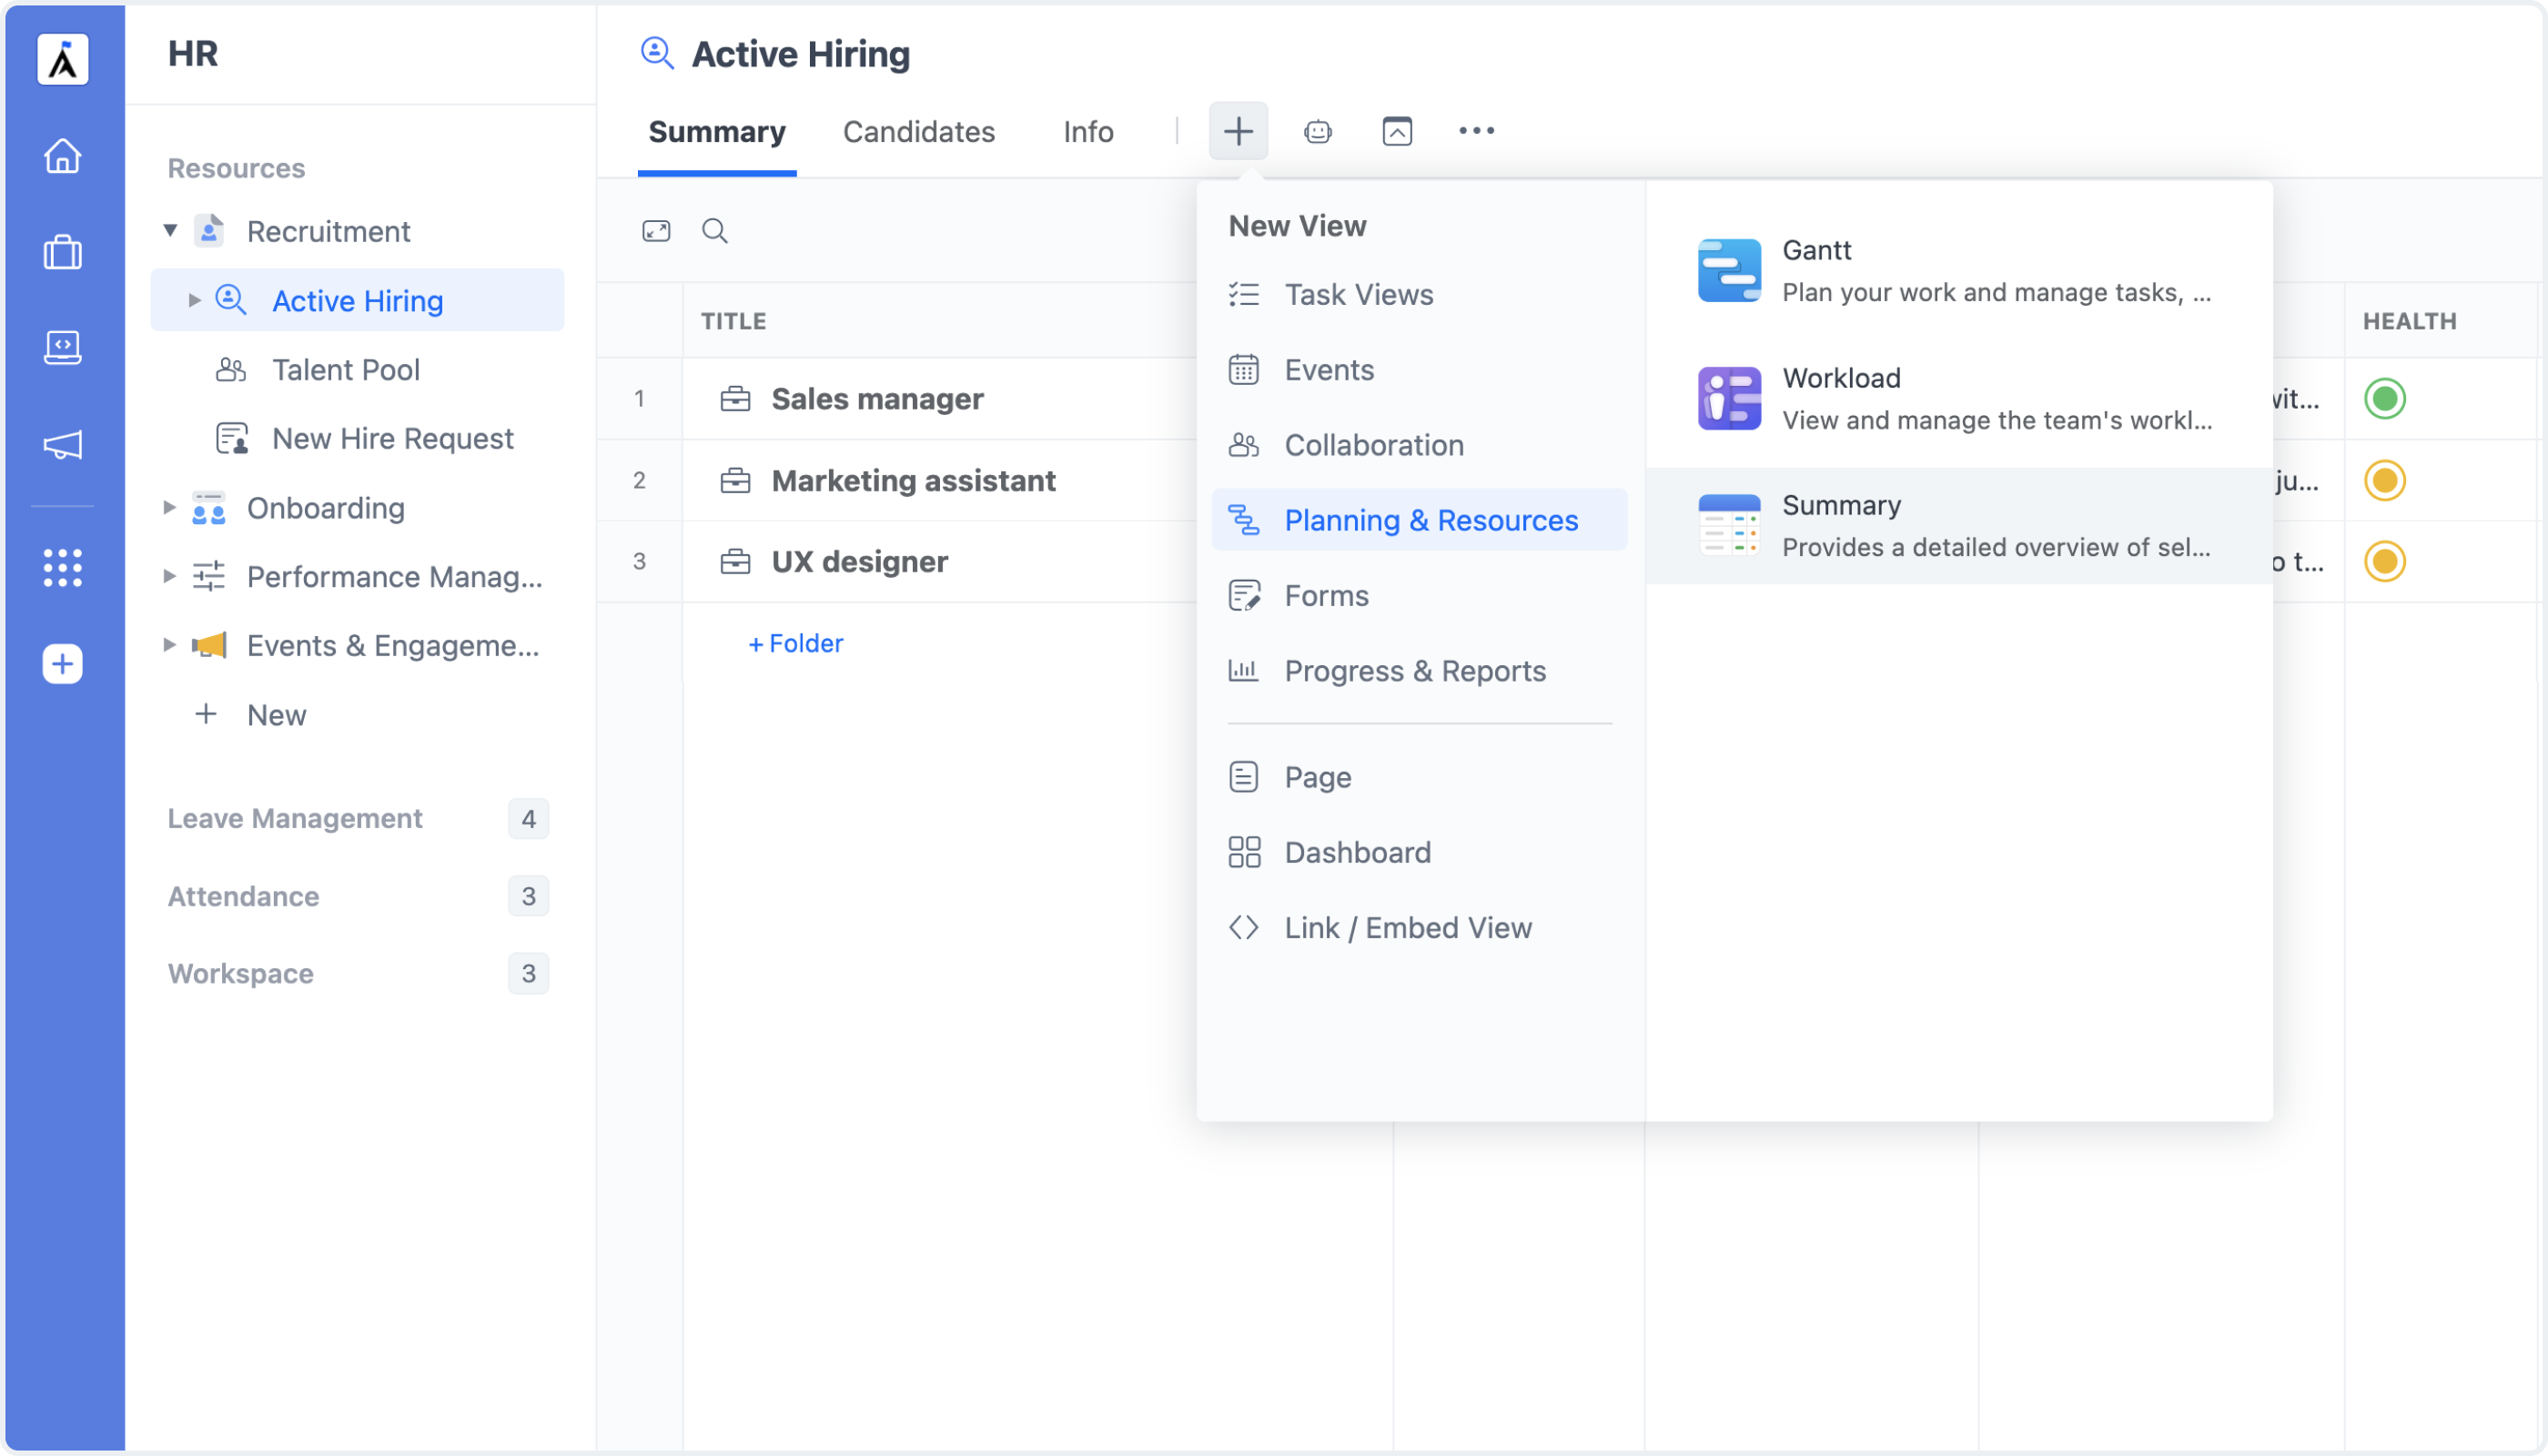Open the robot assistant icon in toolbar
2548x1456 pixels.
click(1318, 131)
